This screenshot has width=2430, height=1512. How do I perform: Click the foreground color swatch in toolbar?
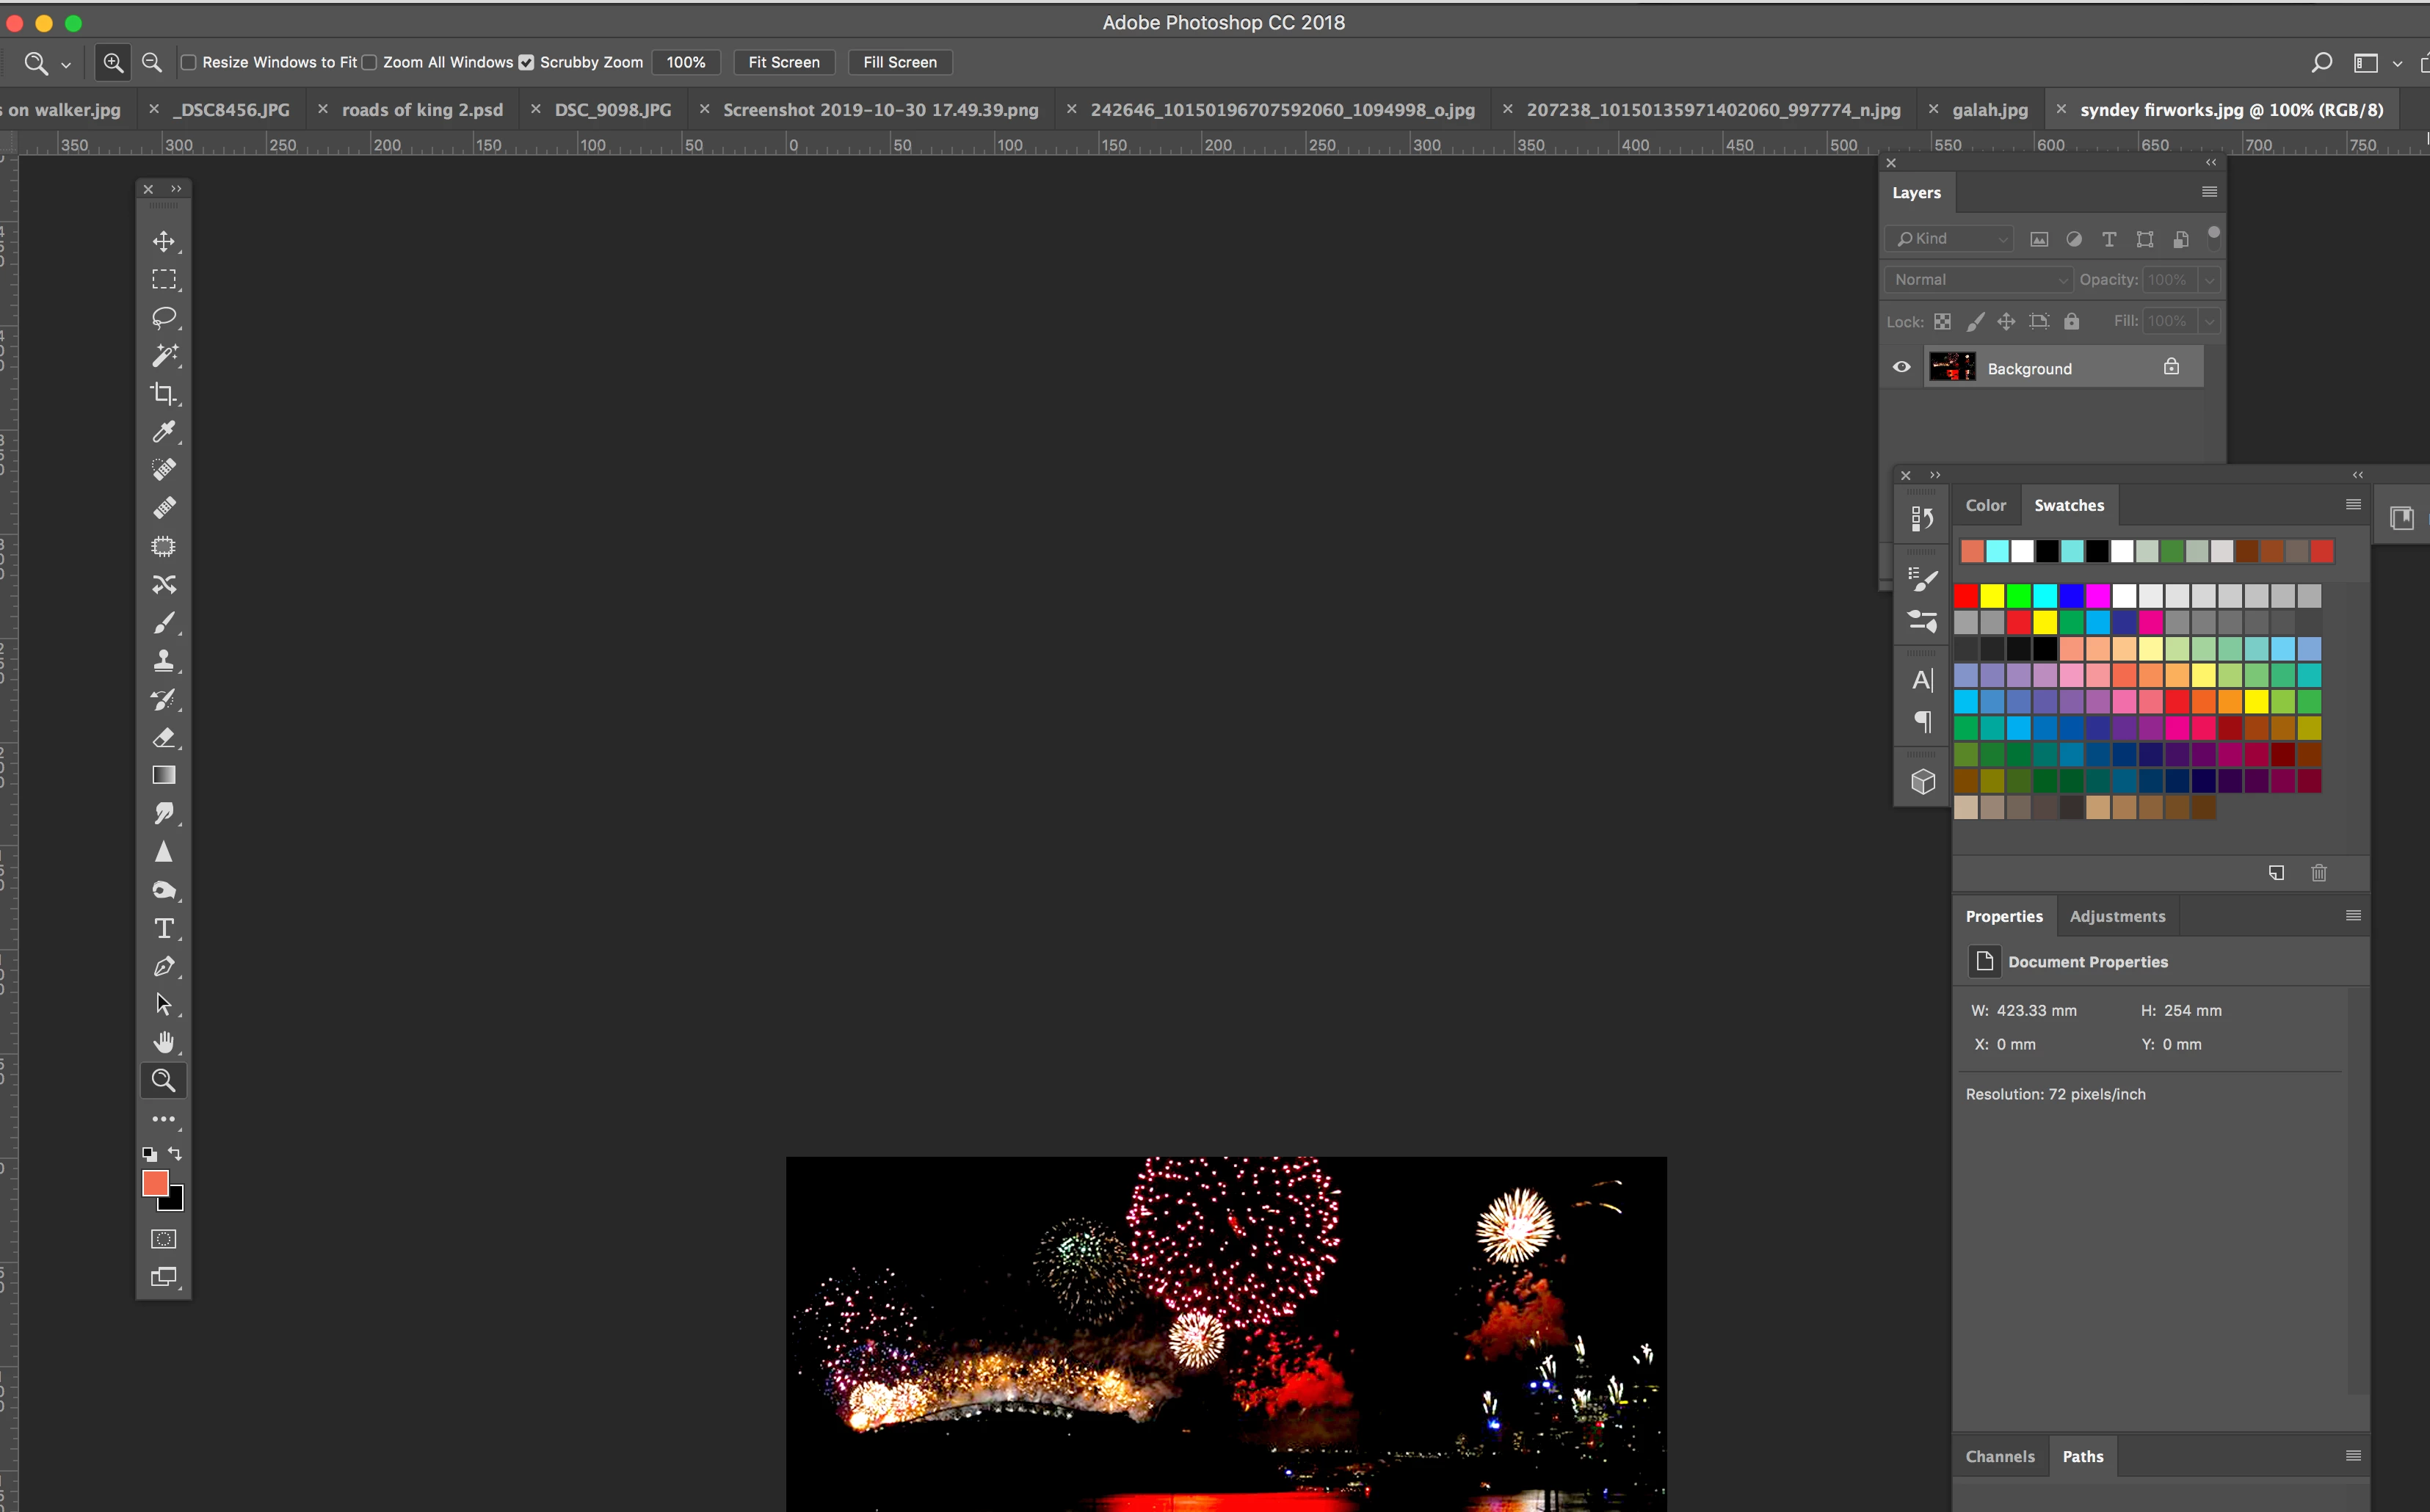tap(154, 1183)
